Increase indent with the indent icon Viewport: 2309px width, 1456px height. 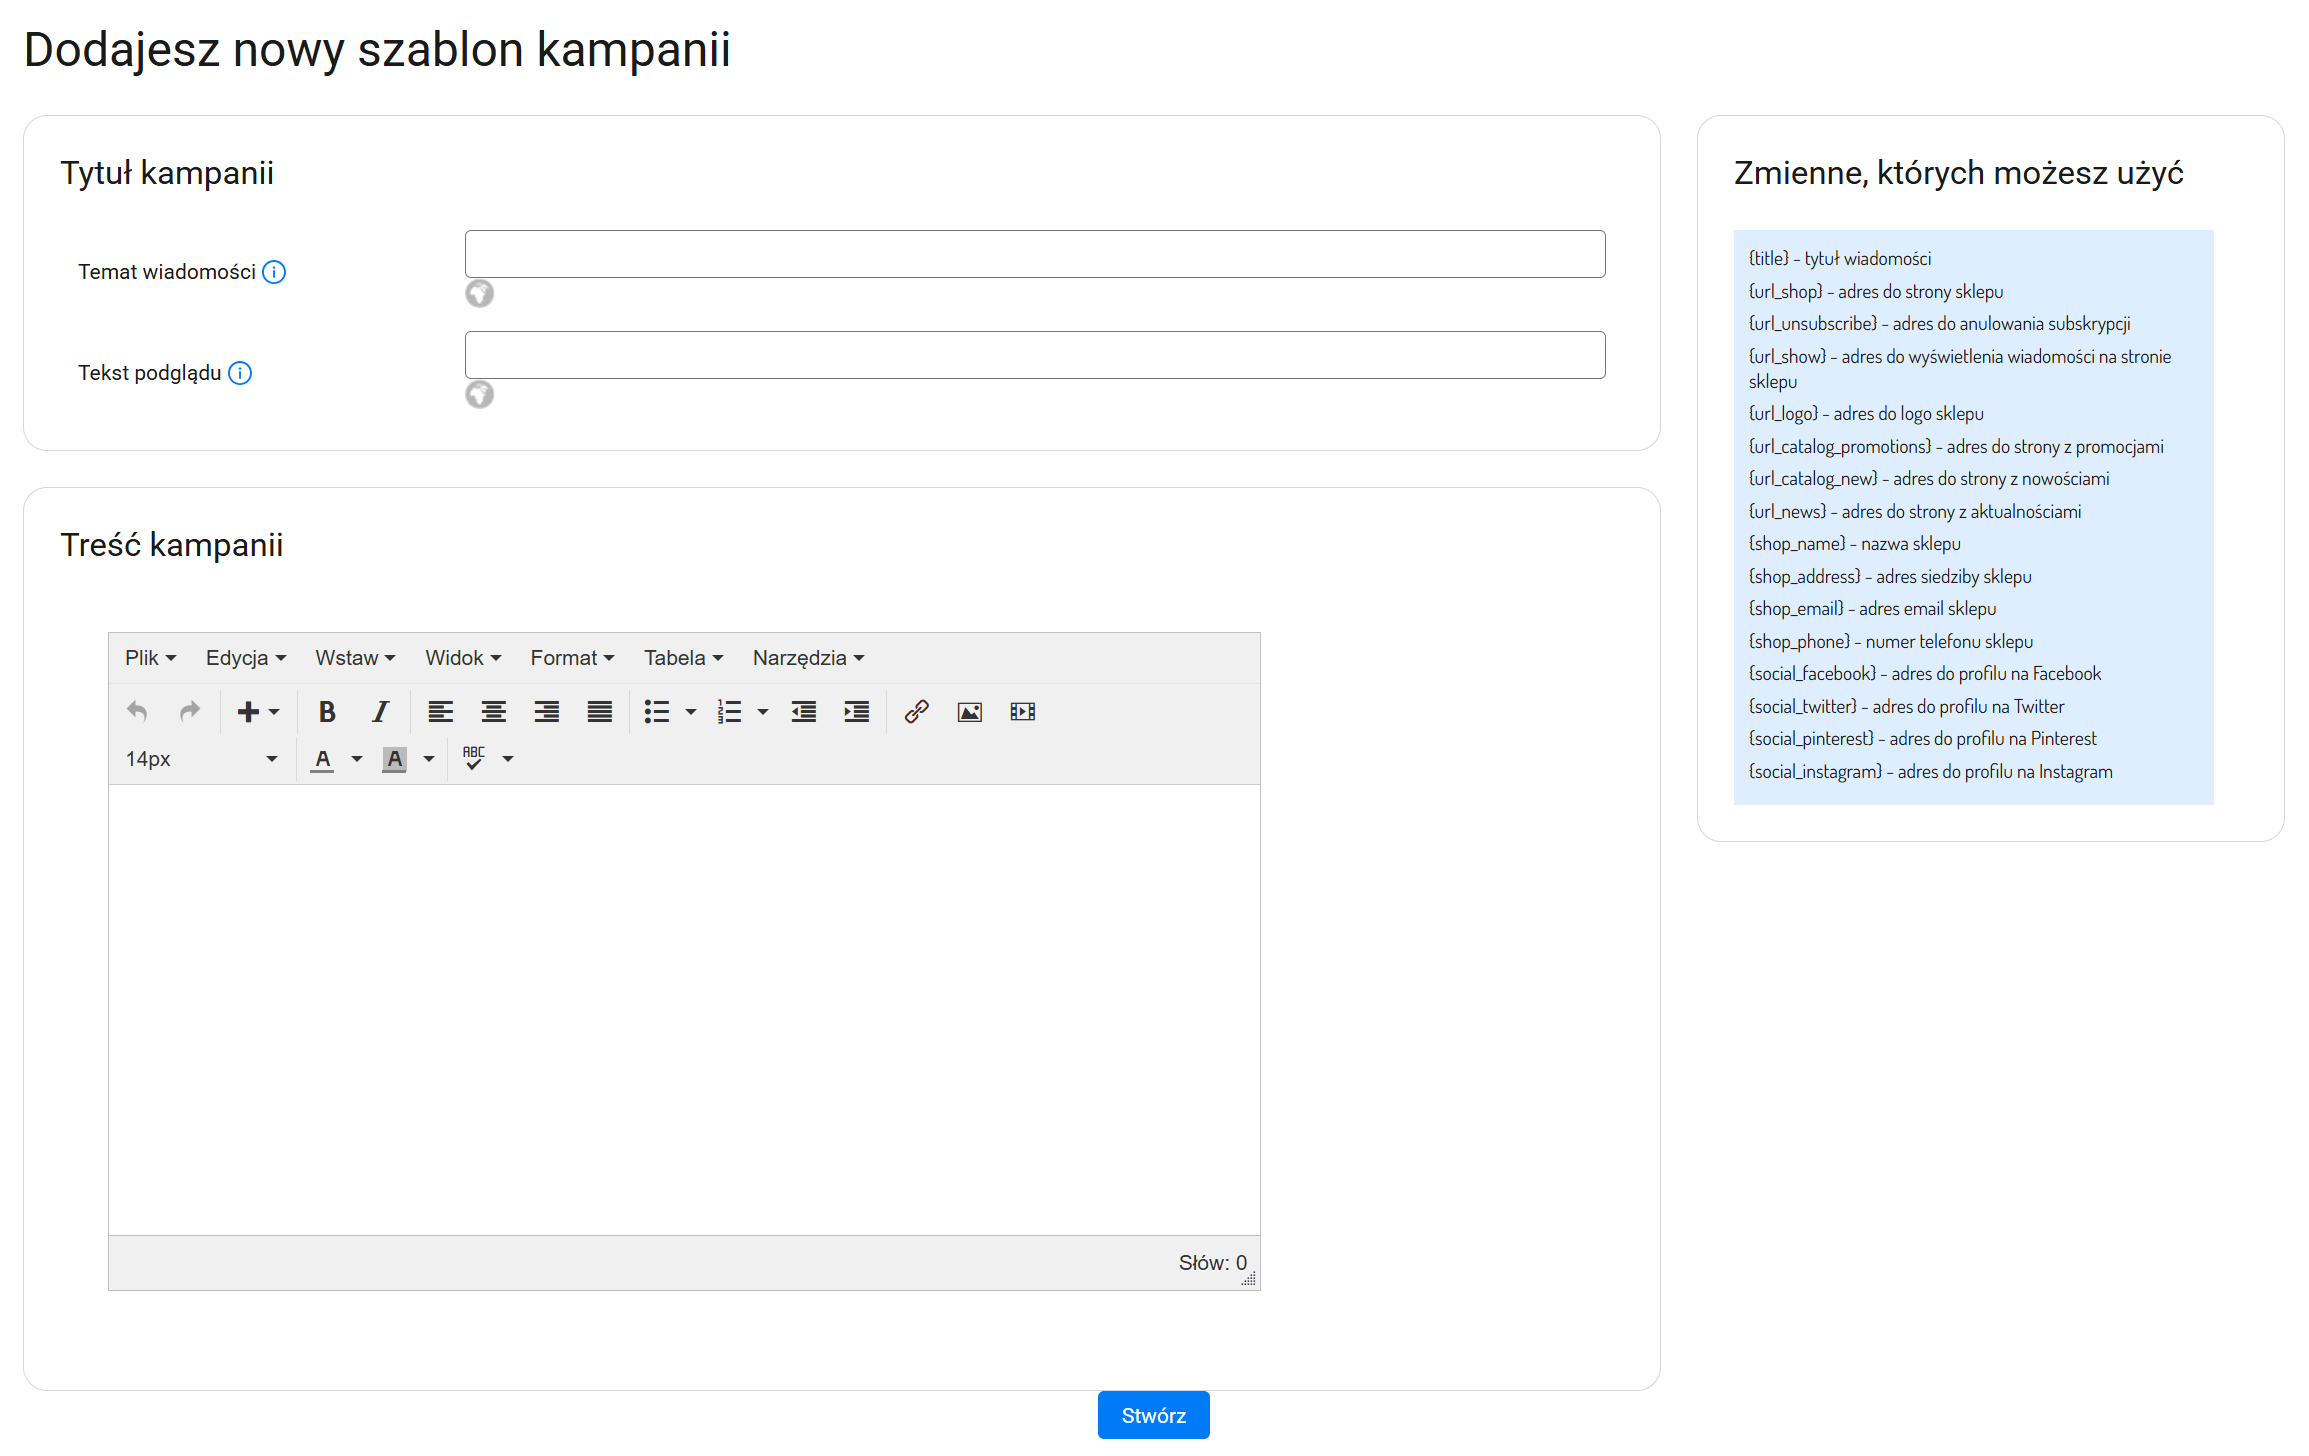(856, 712)
